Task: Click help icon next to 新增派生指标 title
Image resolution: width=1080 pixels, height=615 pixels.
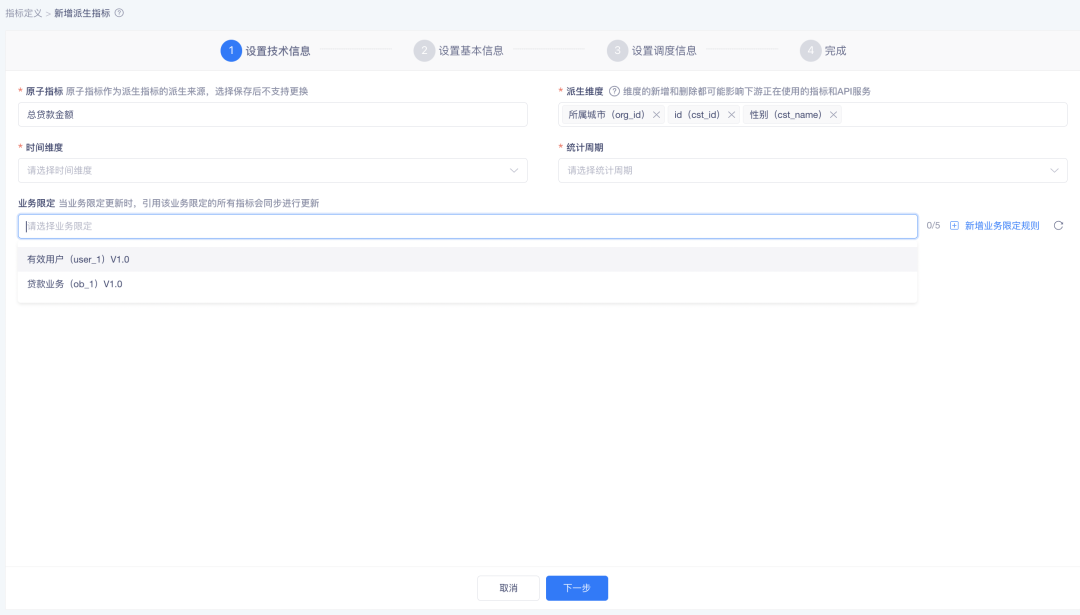Action: click(x=119, y=13)
